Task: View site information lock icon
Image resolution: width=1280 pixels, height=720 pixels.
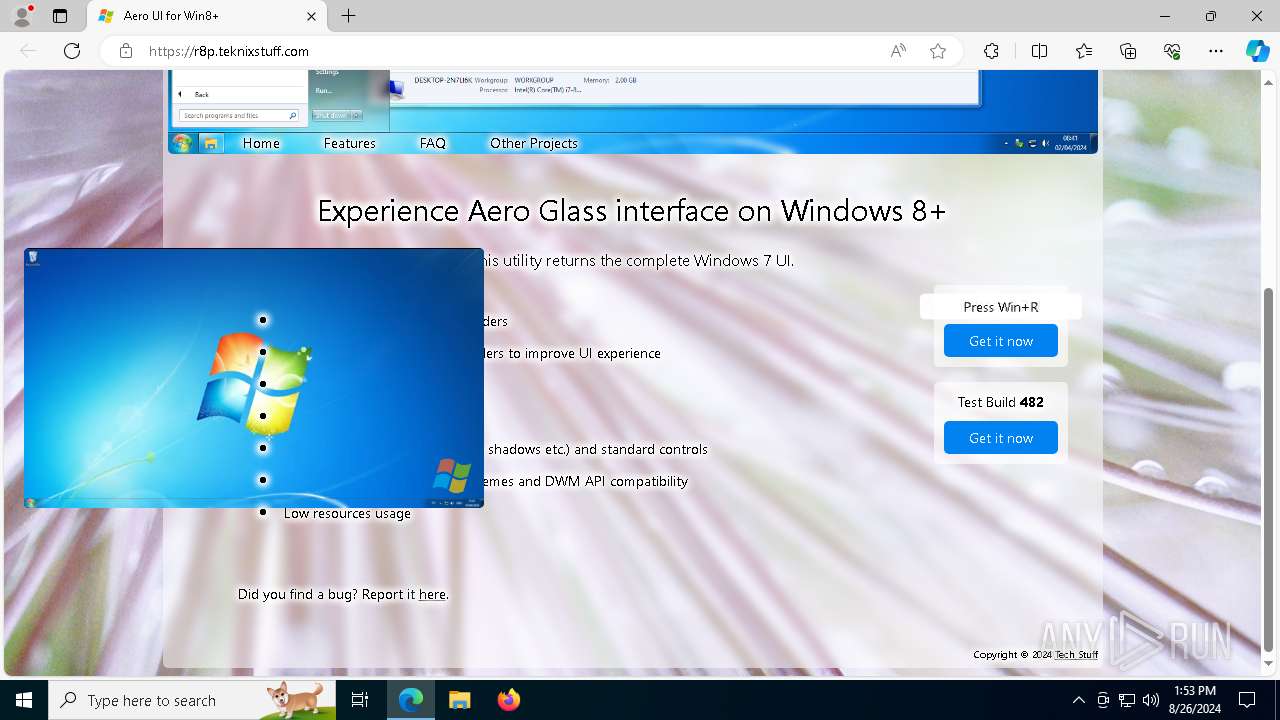Action: point(126,51)
